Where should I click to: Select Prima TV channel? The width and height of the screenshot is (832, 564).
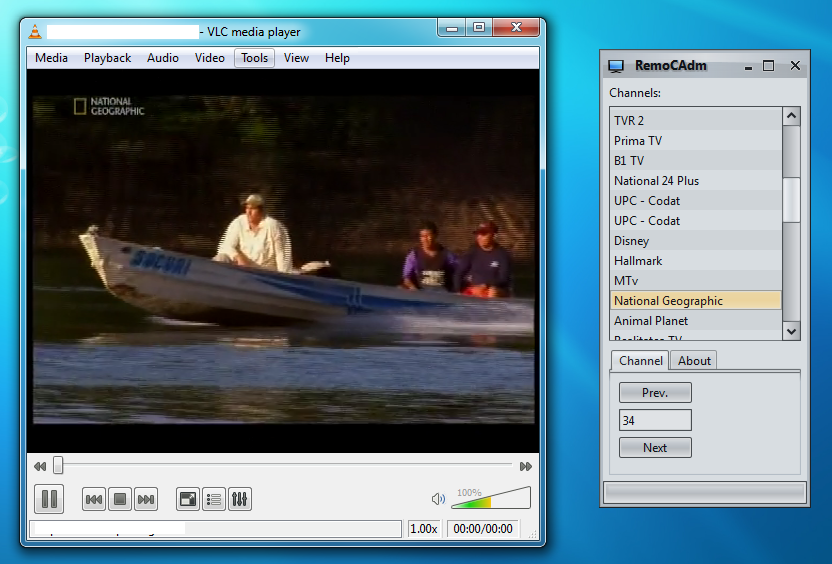696,141
